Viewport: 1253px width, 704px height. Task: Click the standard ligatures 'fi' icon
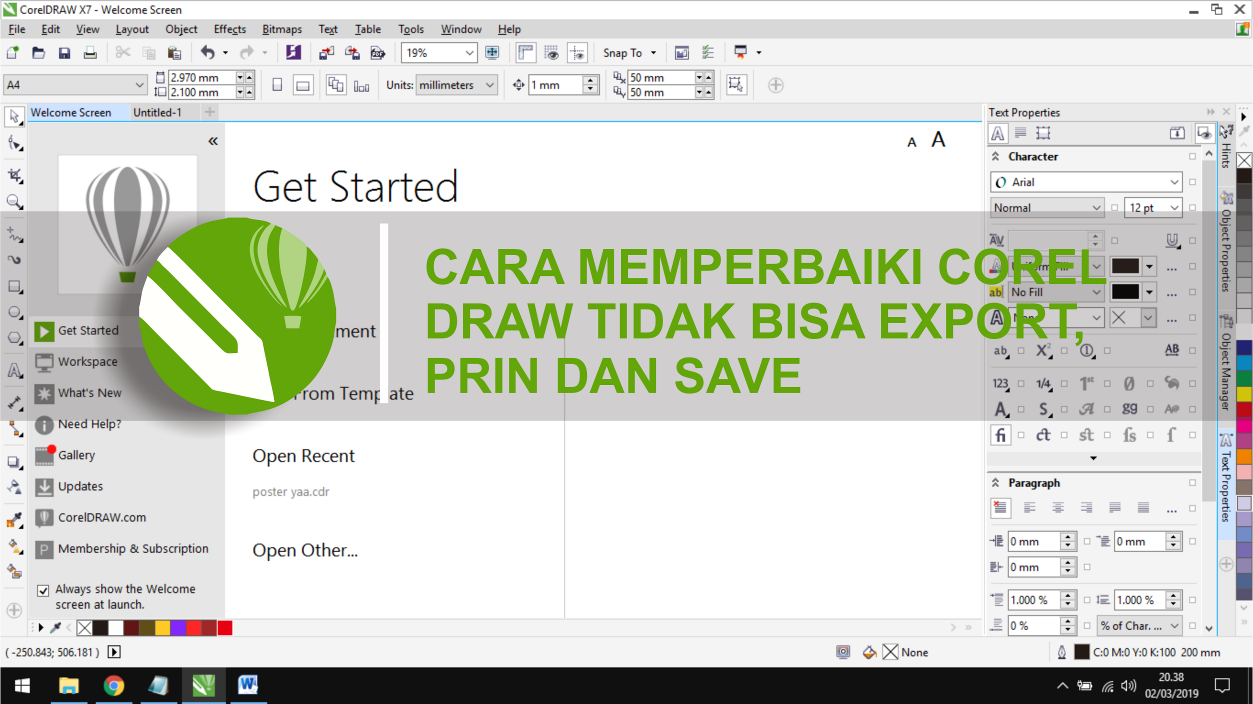click(x=1000, y=435)
